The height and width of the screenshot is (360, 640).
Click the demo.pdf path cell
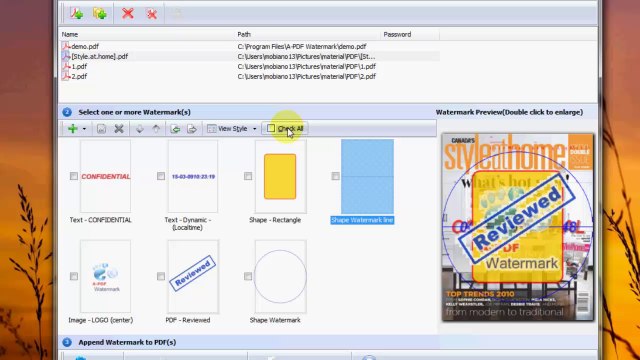(302, 47)
